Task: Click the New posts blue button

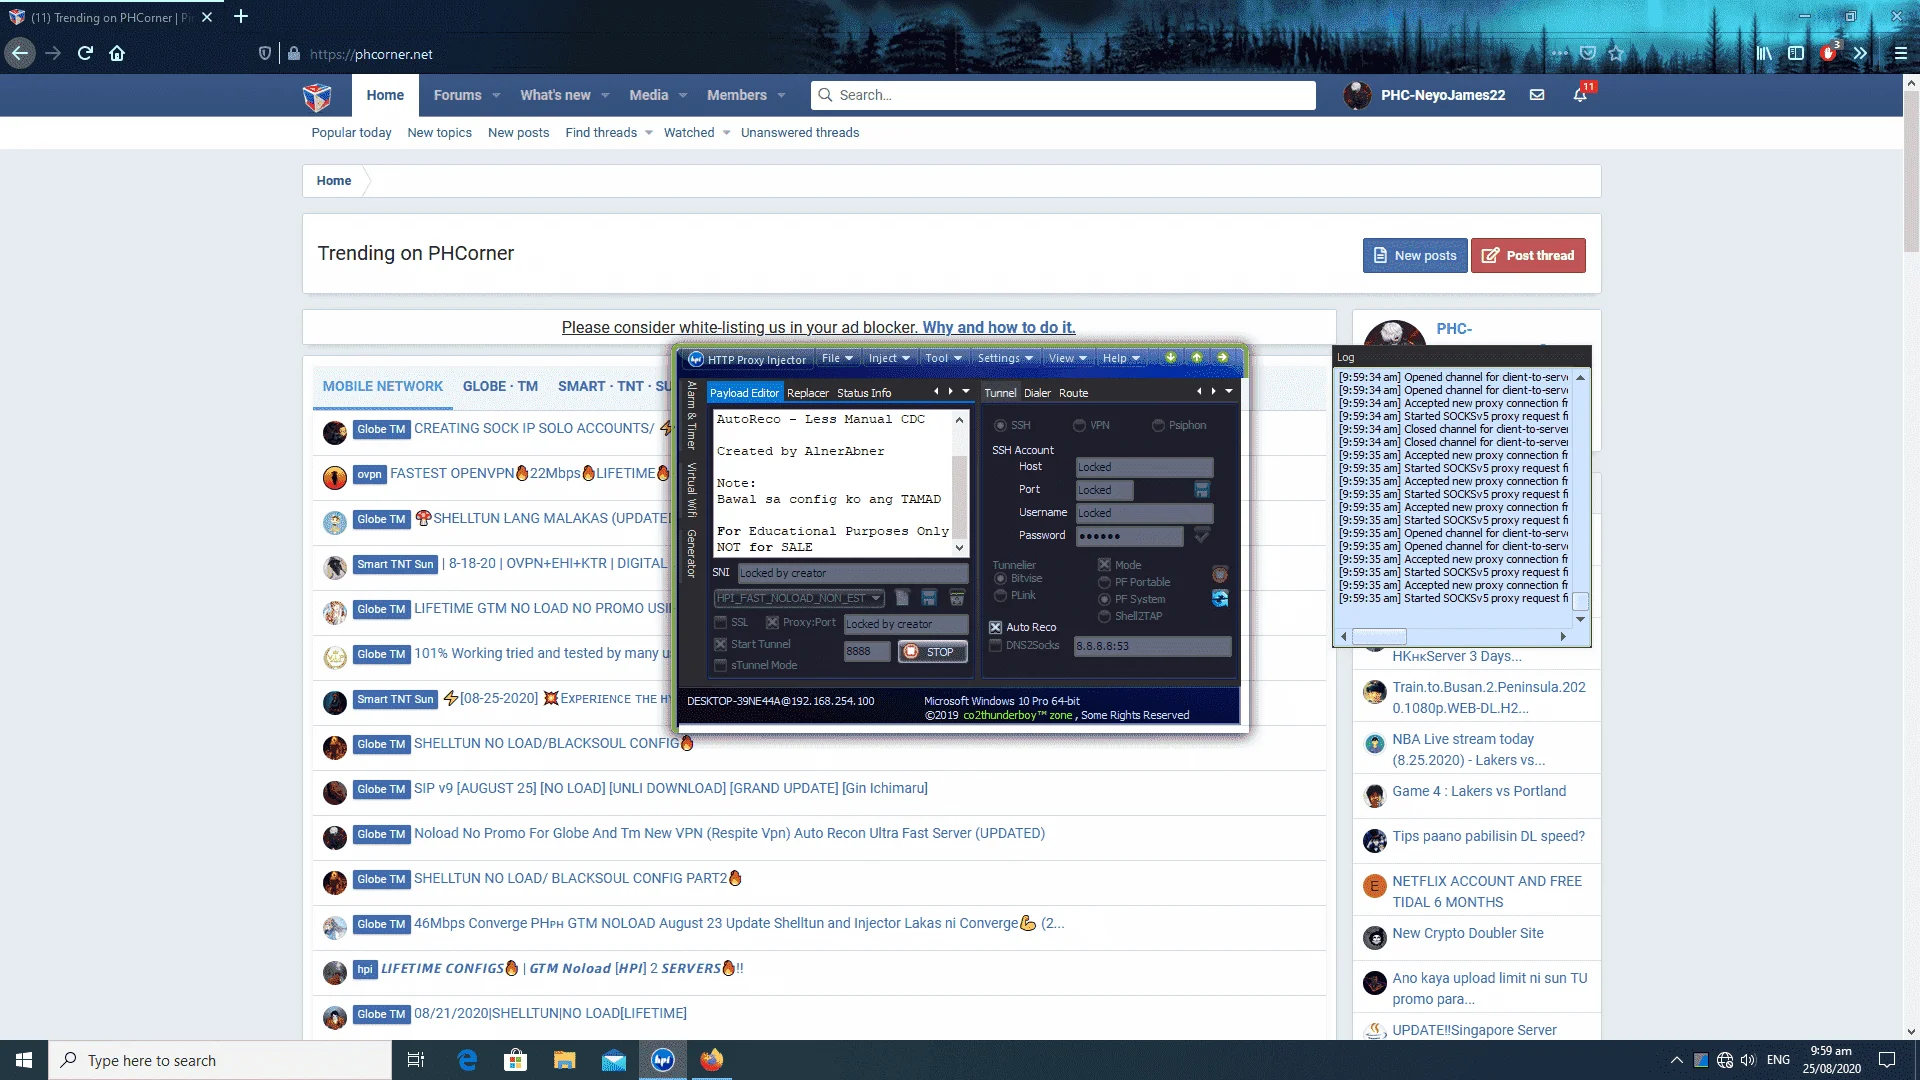Action: [1414, 255]
